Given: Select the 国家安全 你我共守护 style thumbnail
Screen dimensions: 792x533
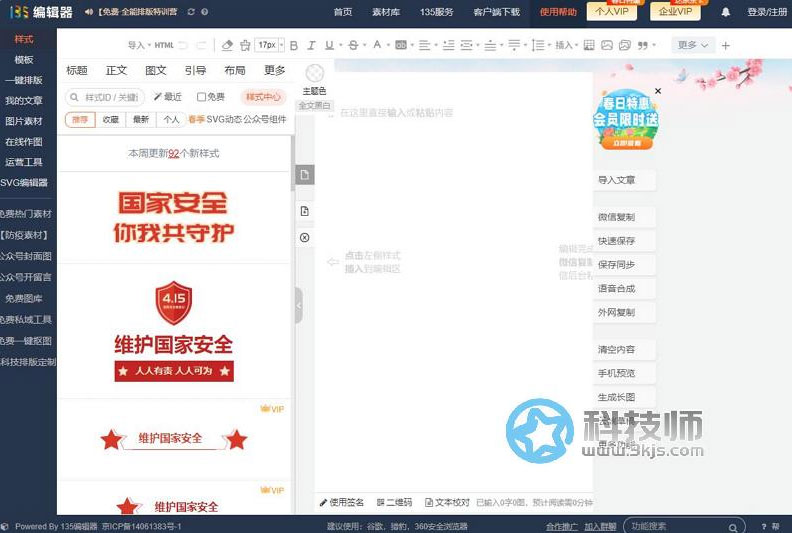Looking at the screenshot, I should pos(174,217).
